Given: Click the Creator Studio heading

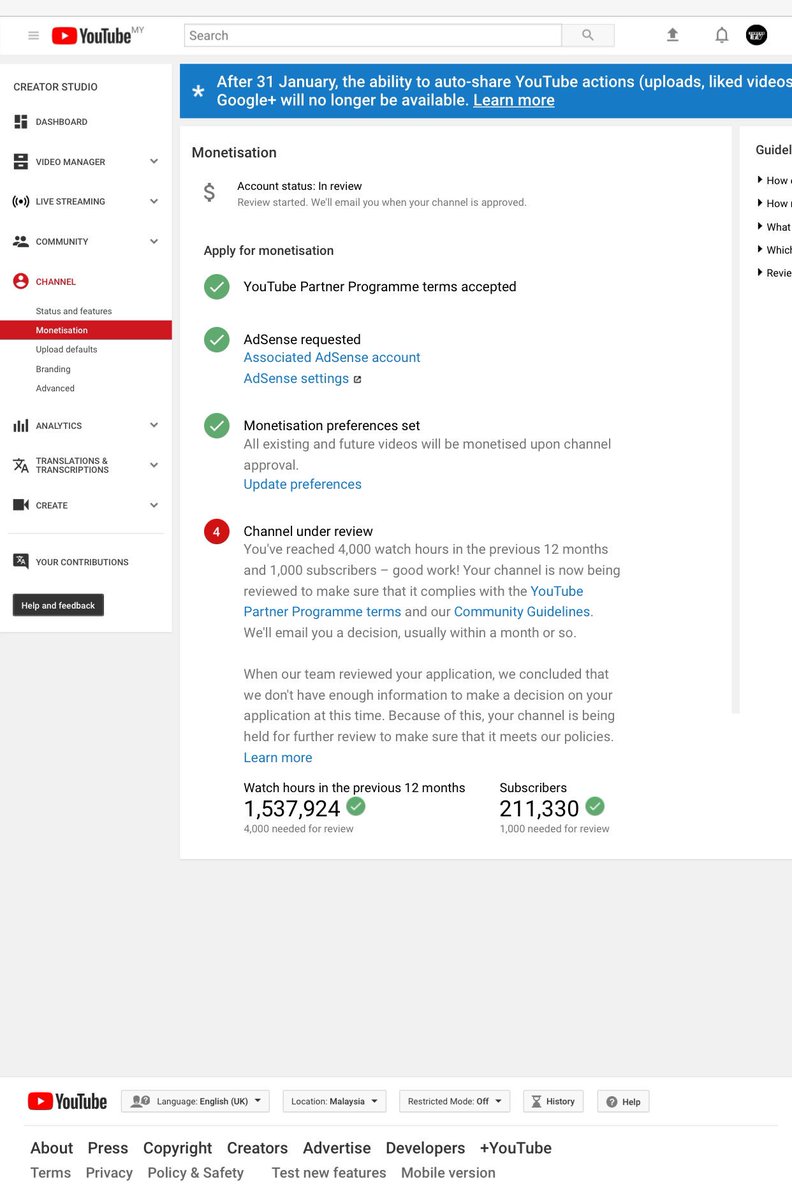Looking at the screenshot, I should point(55,87).
